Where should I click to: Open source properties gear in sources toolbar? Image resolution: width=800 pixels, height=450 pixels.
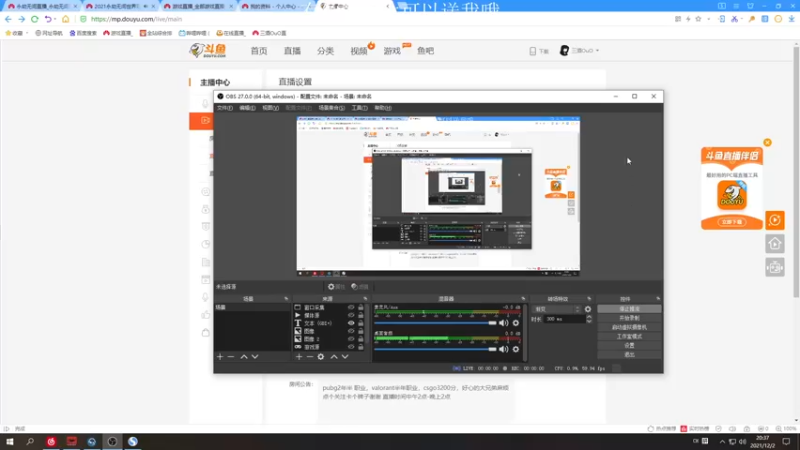pos(321,357)
